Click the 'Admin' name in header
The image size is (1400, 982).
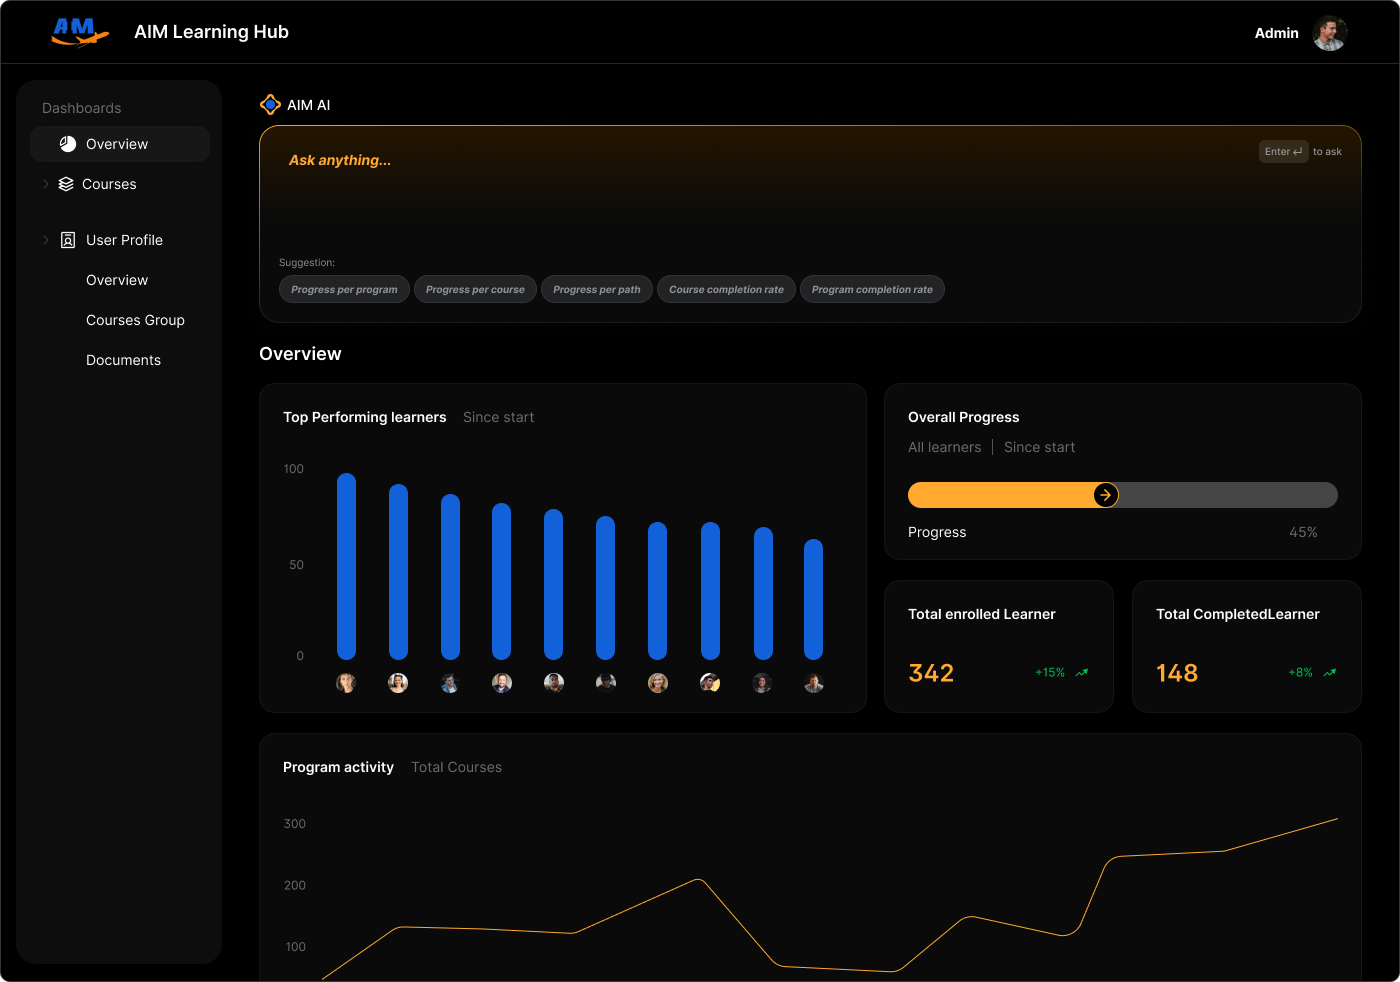[1277, 33]
